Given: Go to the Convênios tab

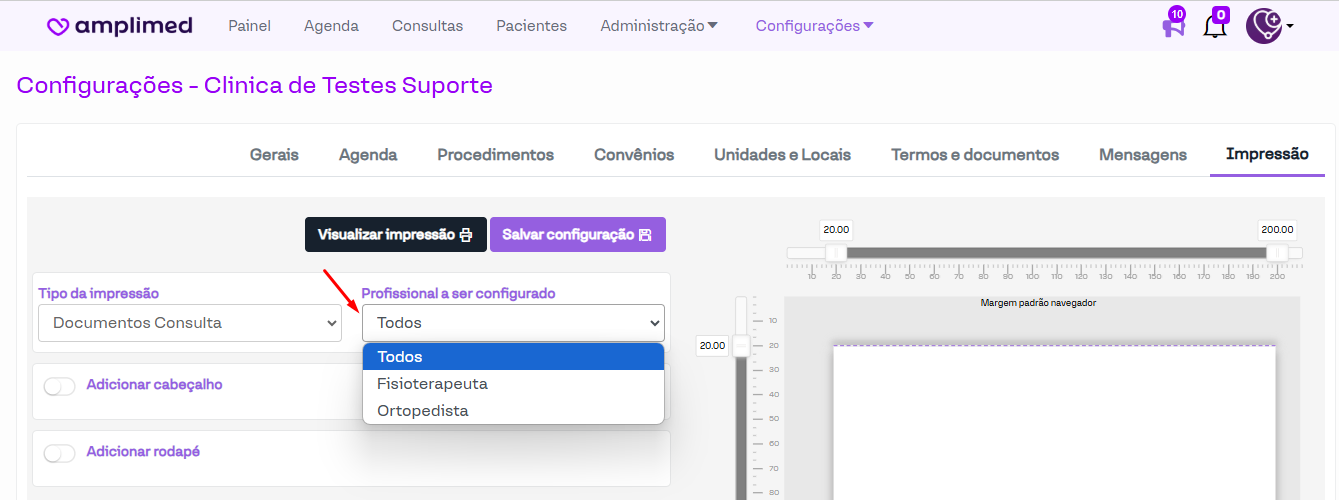Looking at the screenshot, I should coord(634,155).
